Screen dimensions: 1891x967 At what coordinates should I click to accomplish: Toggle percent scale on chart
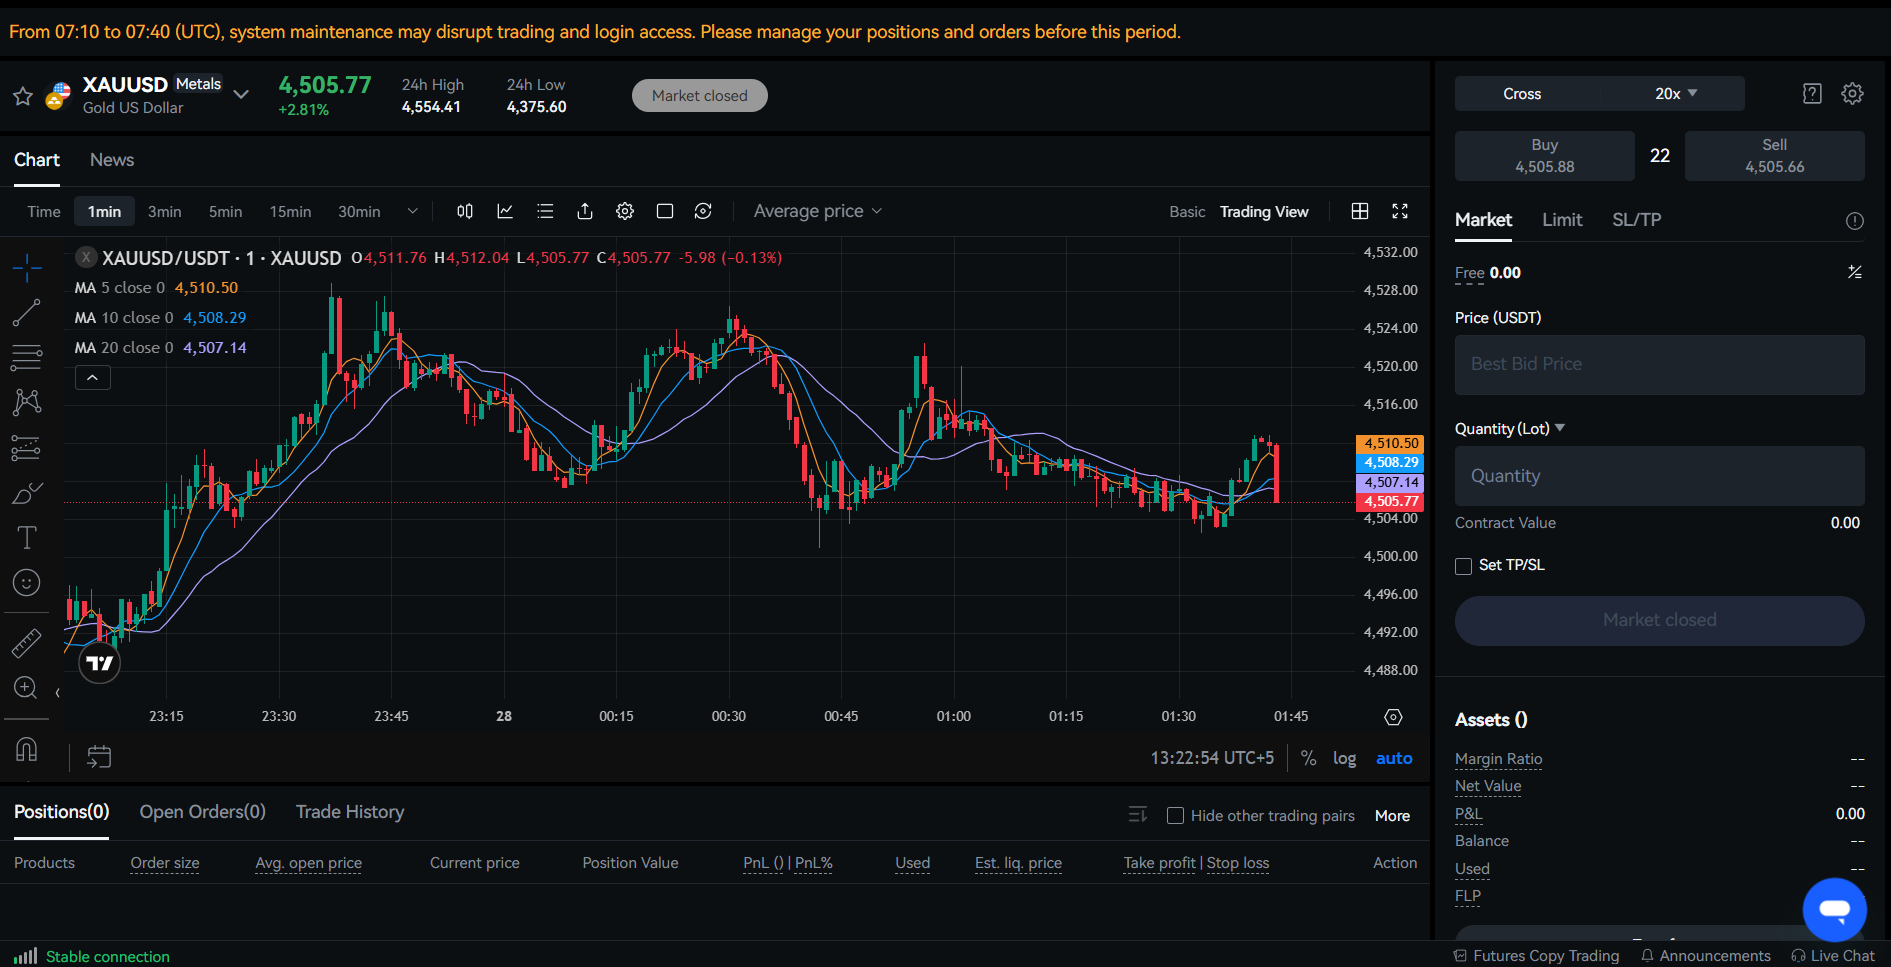coord(1308,758)
